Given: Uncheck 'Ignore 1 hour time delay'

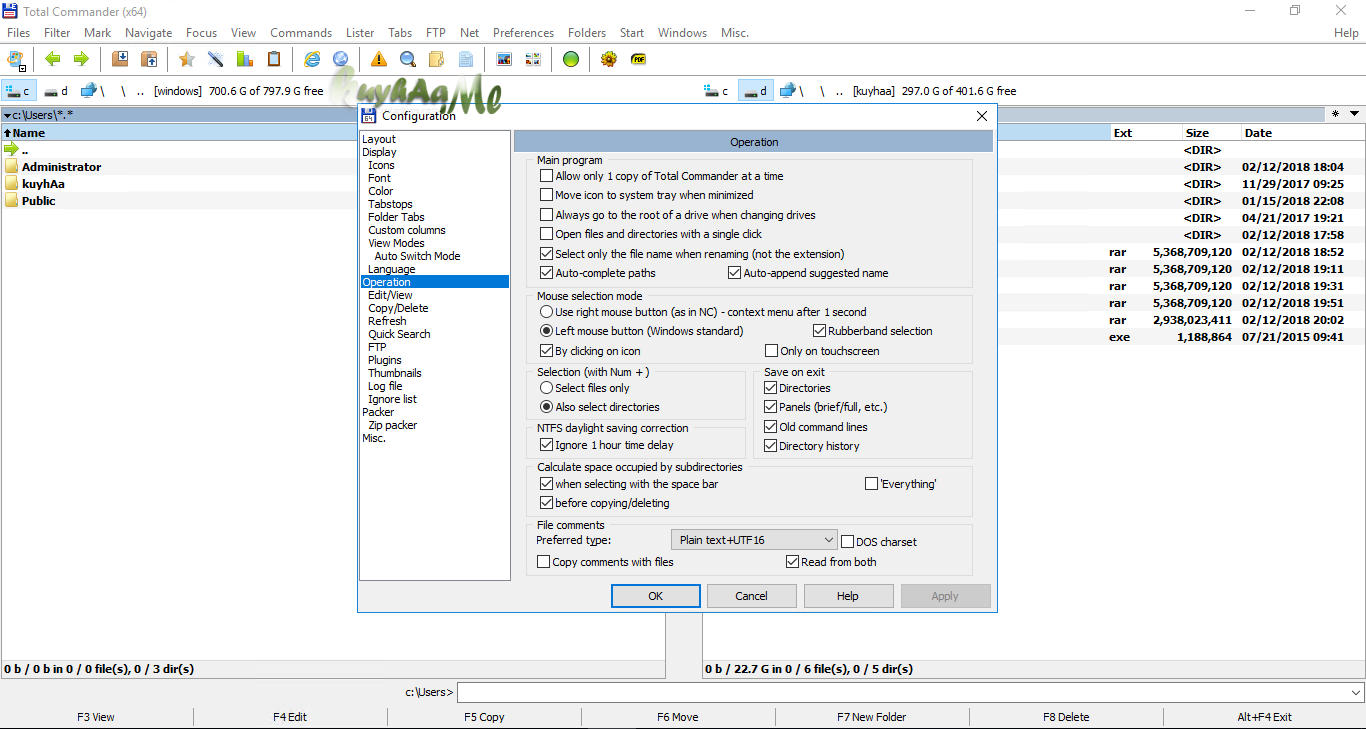Looking at the screenshot, I should click(x=547, y=445).
